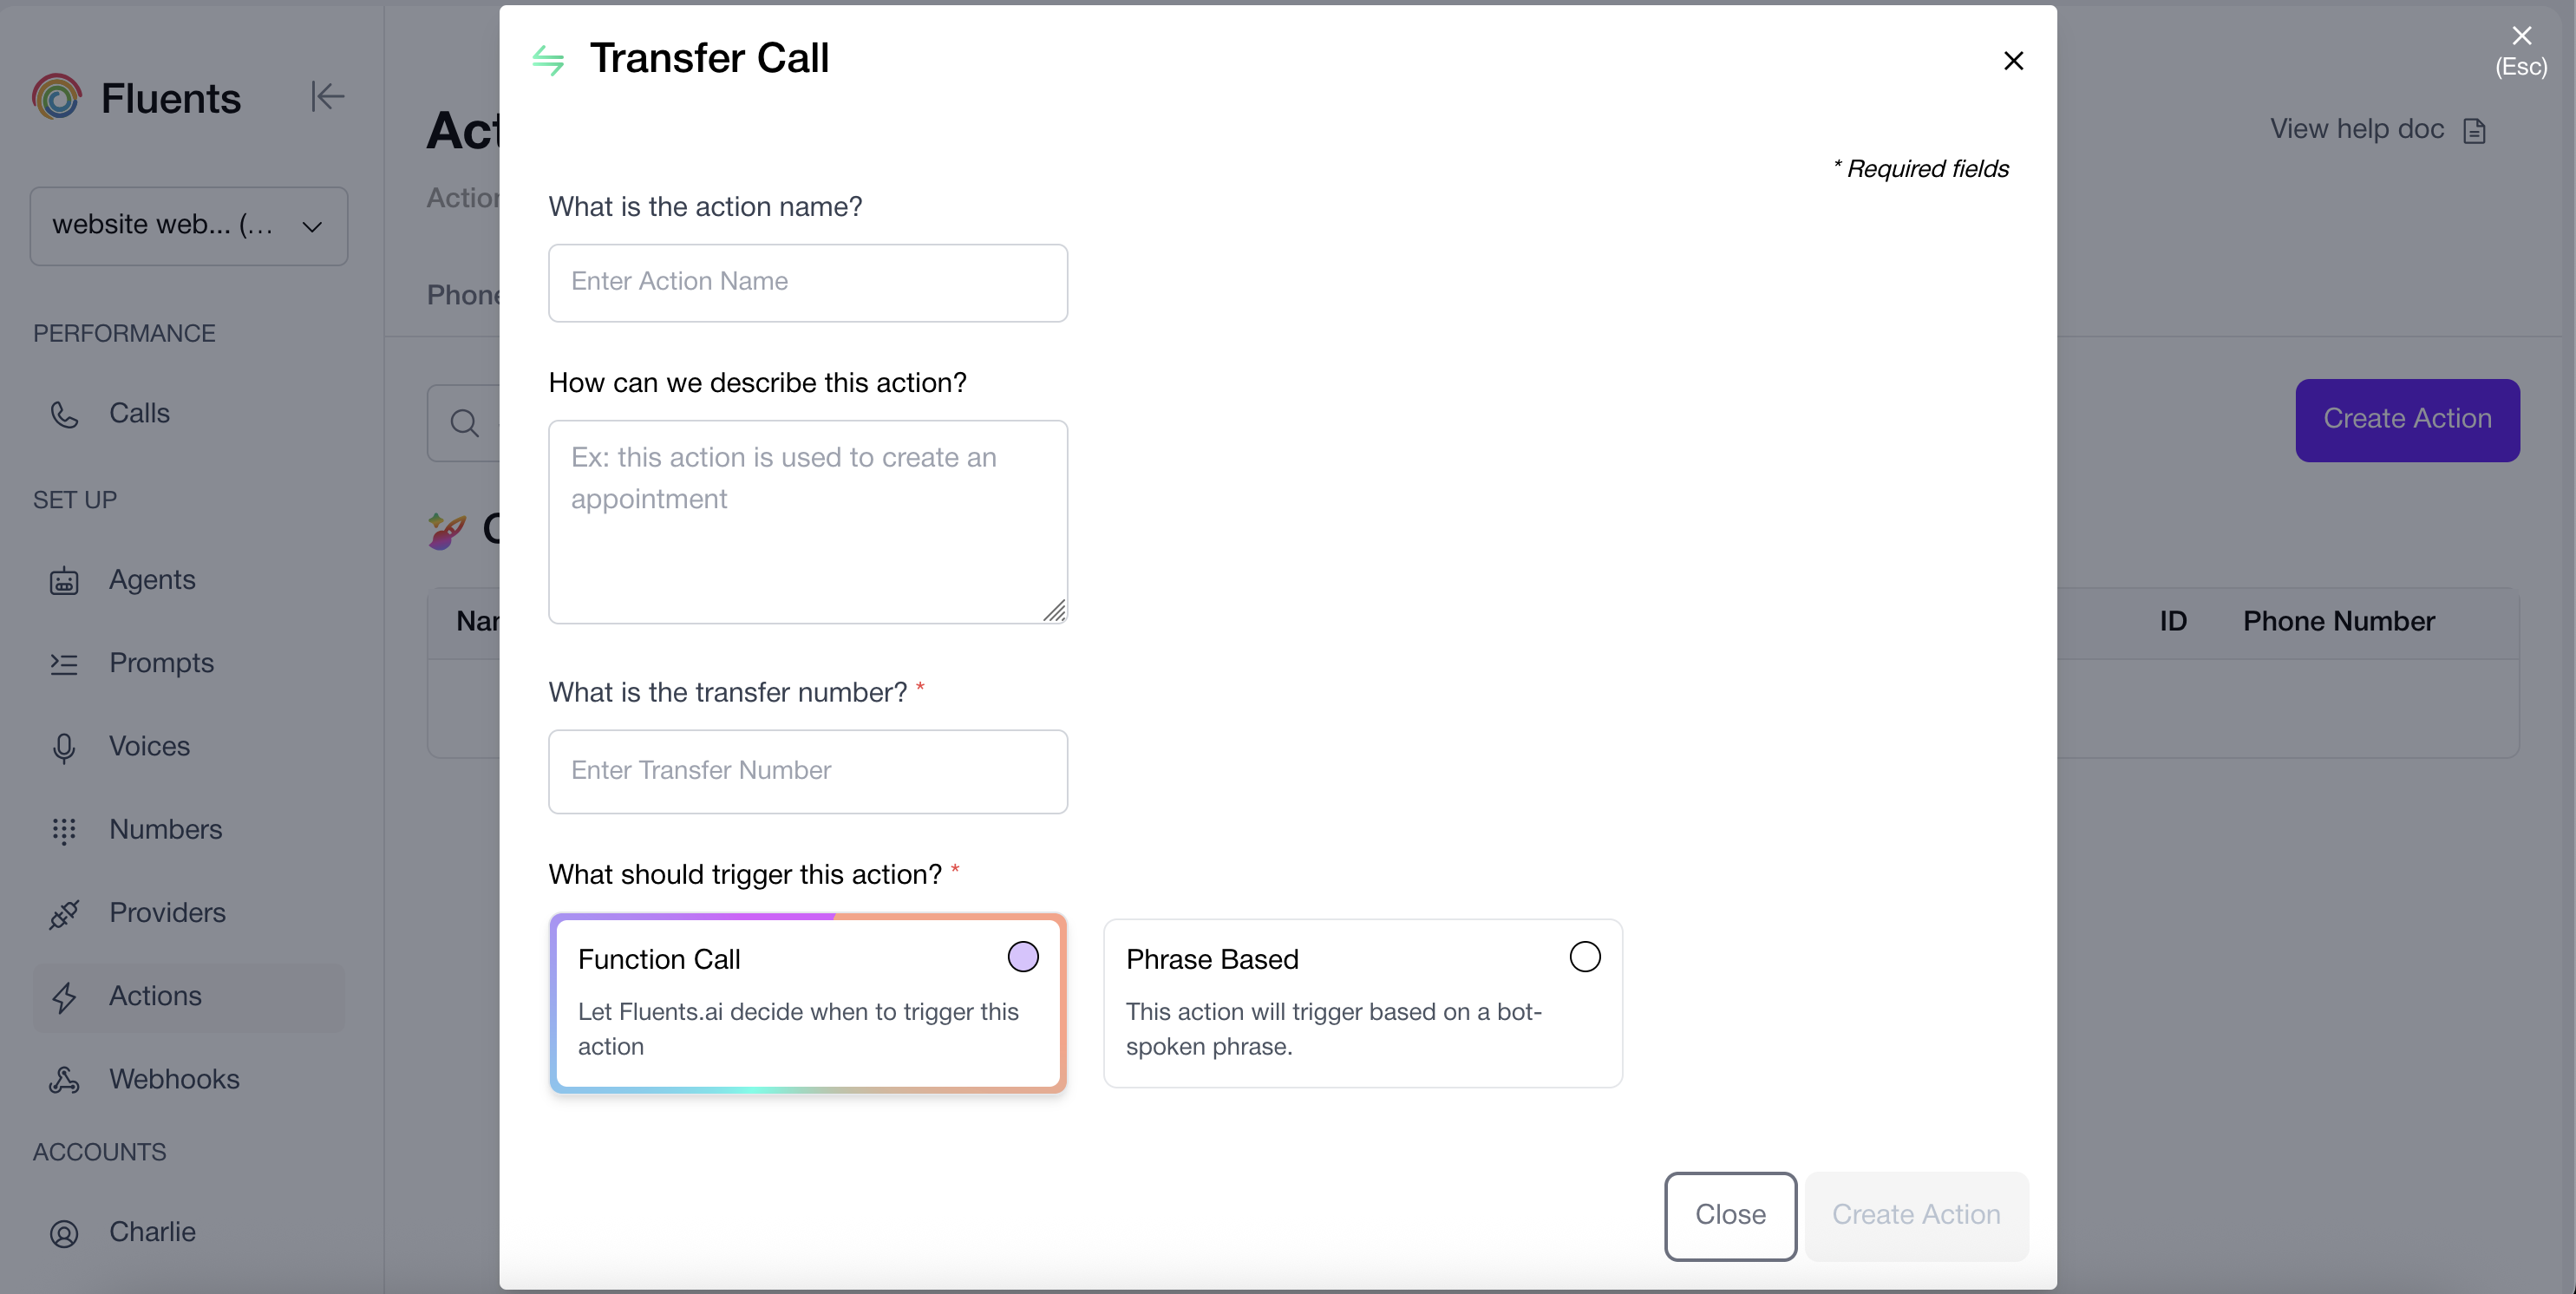Click the Providers plug icon
Screen dimensions: 2576x1294
click(64, 914)
